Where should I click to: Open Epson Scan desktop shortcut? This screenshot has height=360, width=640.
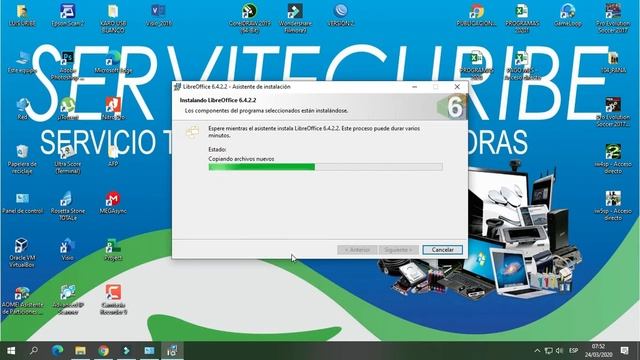pos(67,15)
